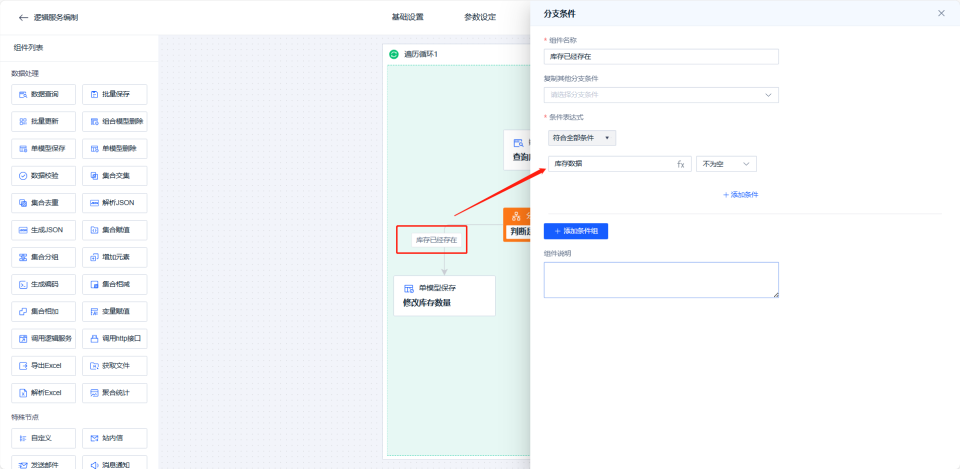The height and width of the screenshot is (469, 960).
Task: Pick the 批量更新 component icon
Action: (23, 121)
